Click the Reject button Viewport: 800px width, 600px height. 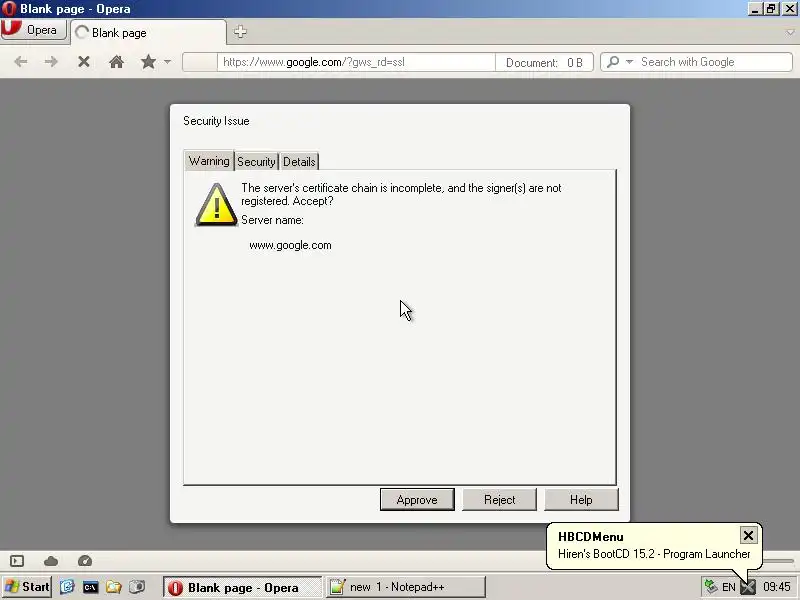point(499,499)
